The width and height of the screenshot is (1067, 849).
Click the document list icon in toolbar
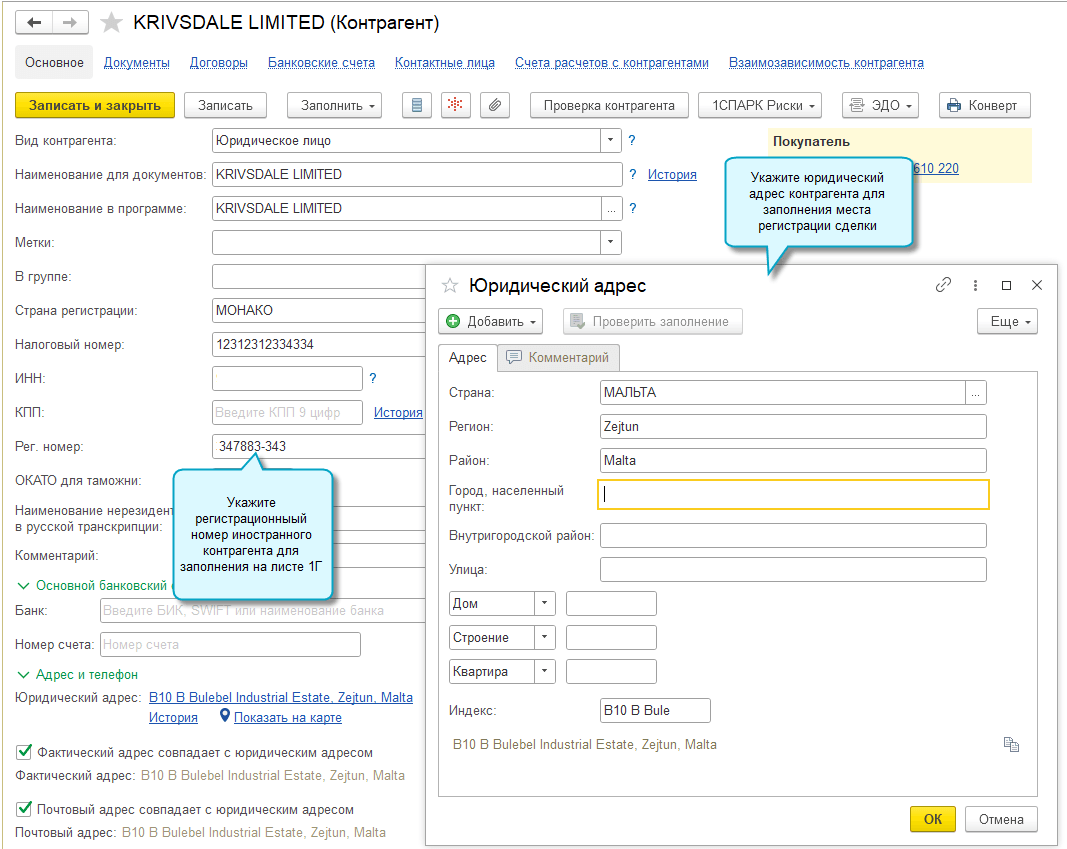click(x=417, y=105)
